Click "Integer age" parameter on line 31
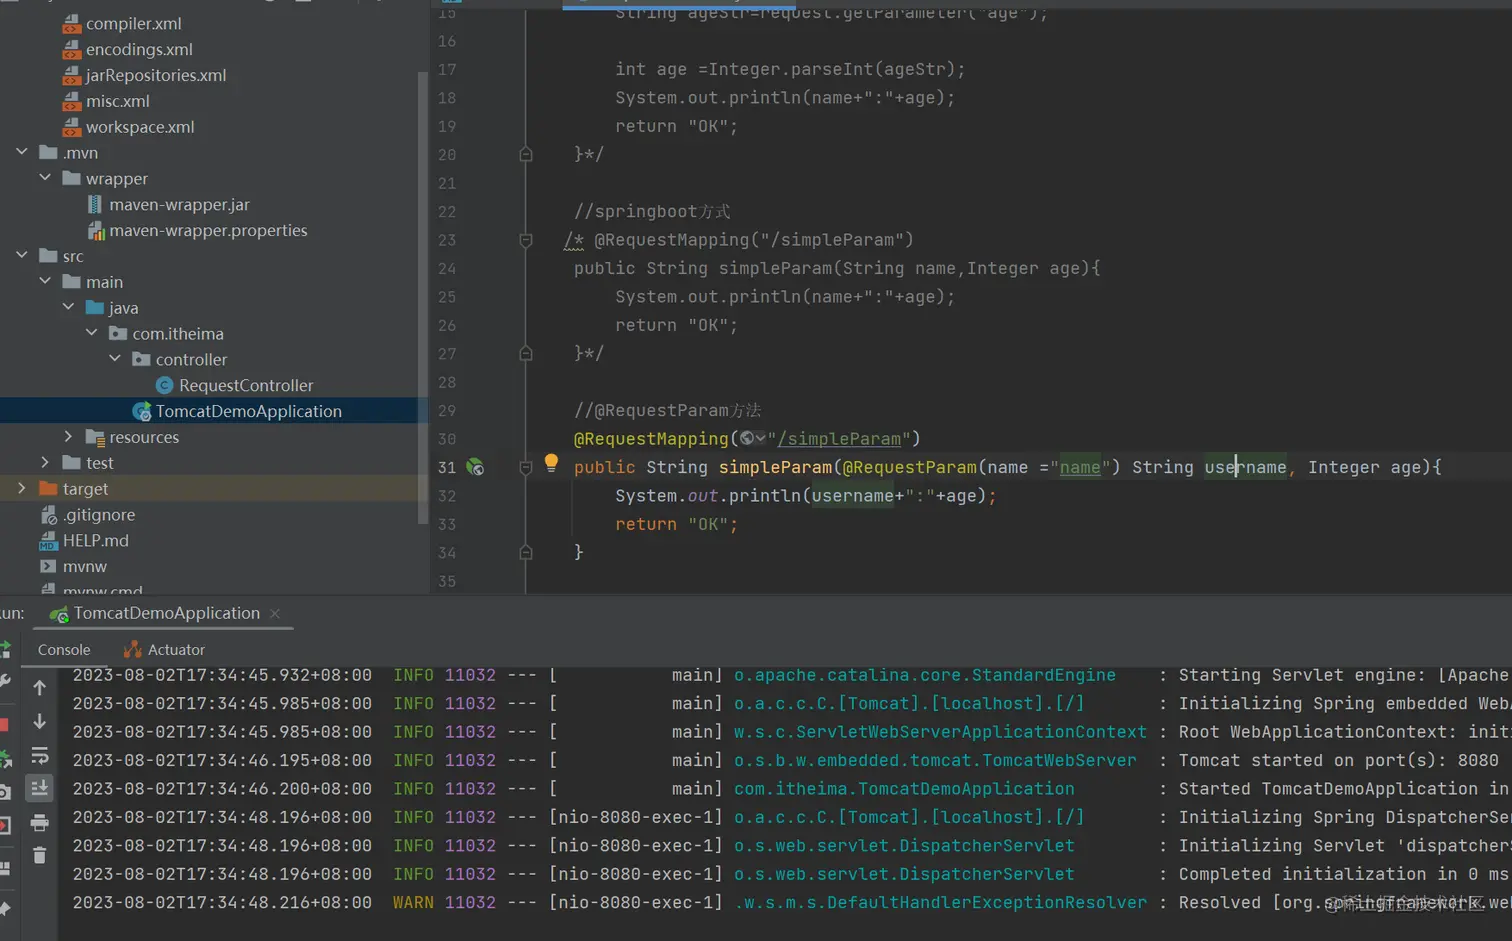The width and height of the screenshot is (1512, 941). pos(1364,467)
